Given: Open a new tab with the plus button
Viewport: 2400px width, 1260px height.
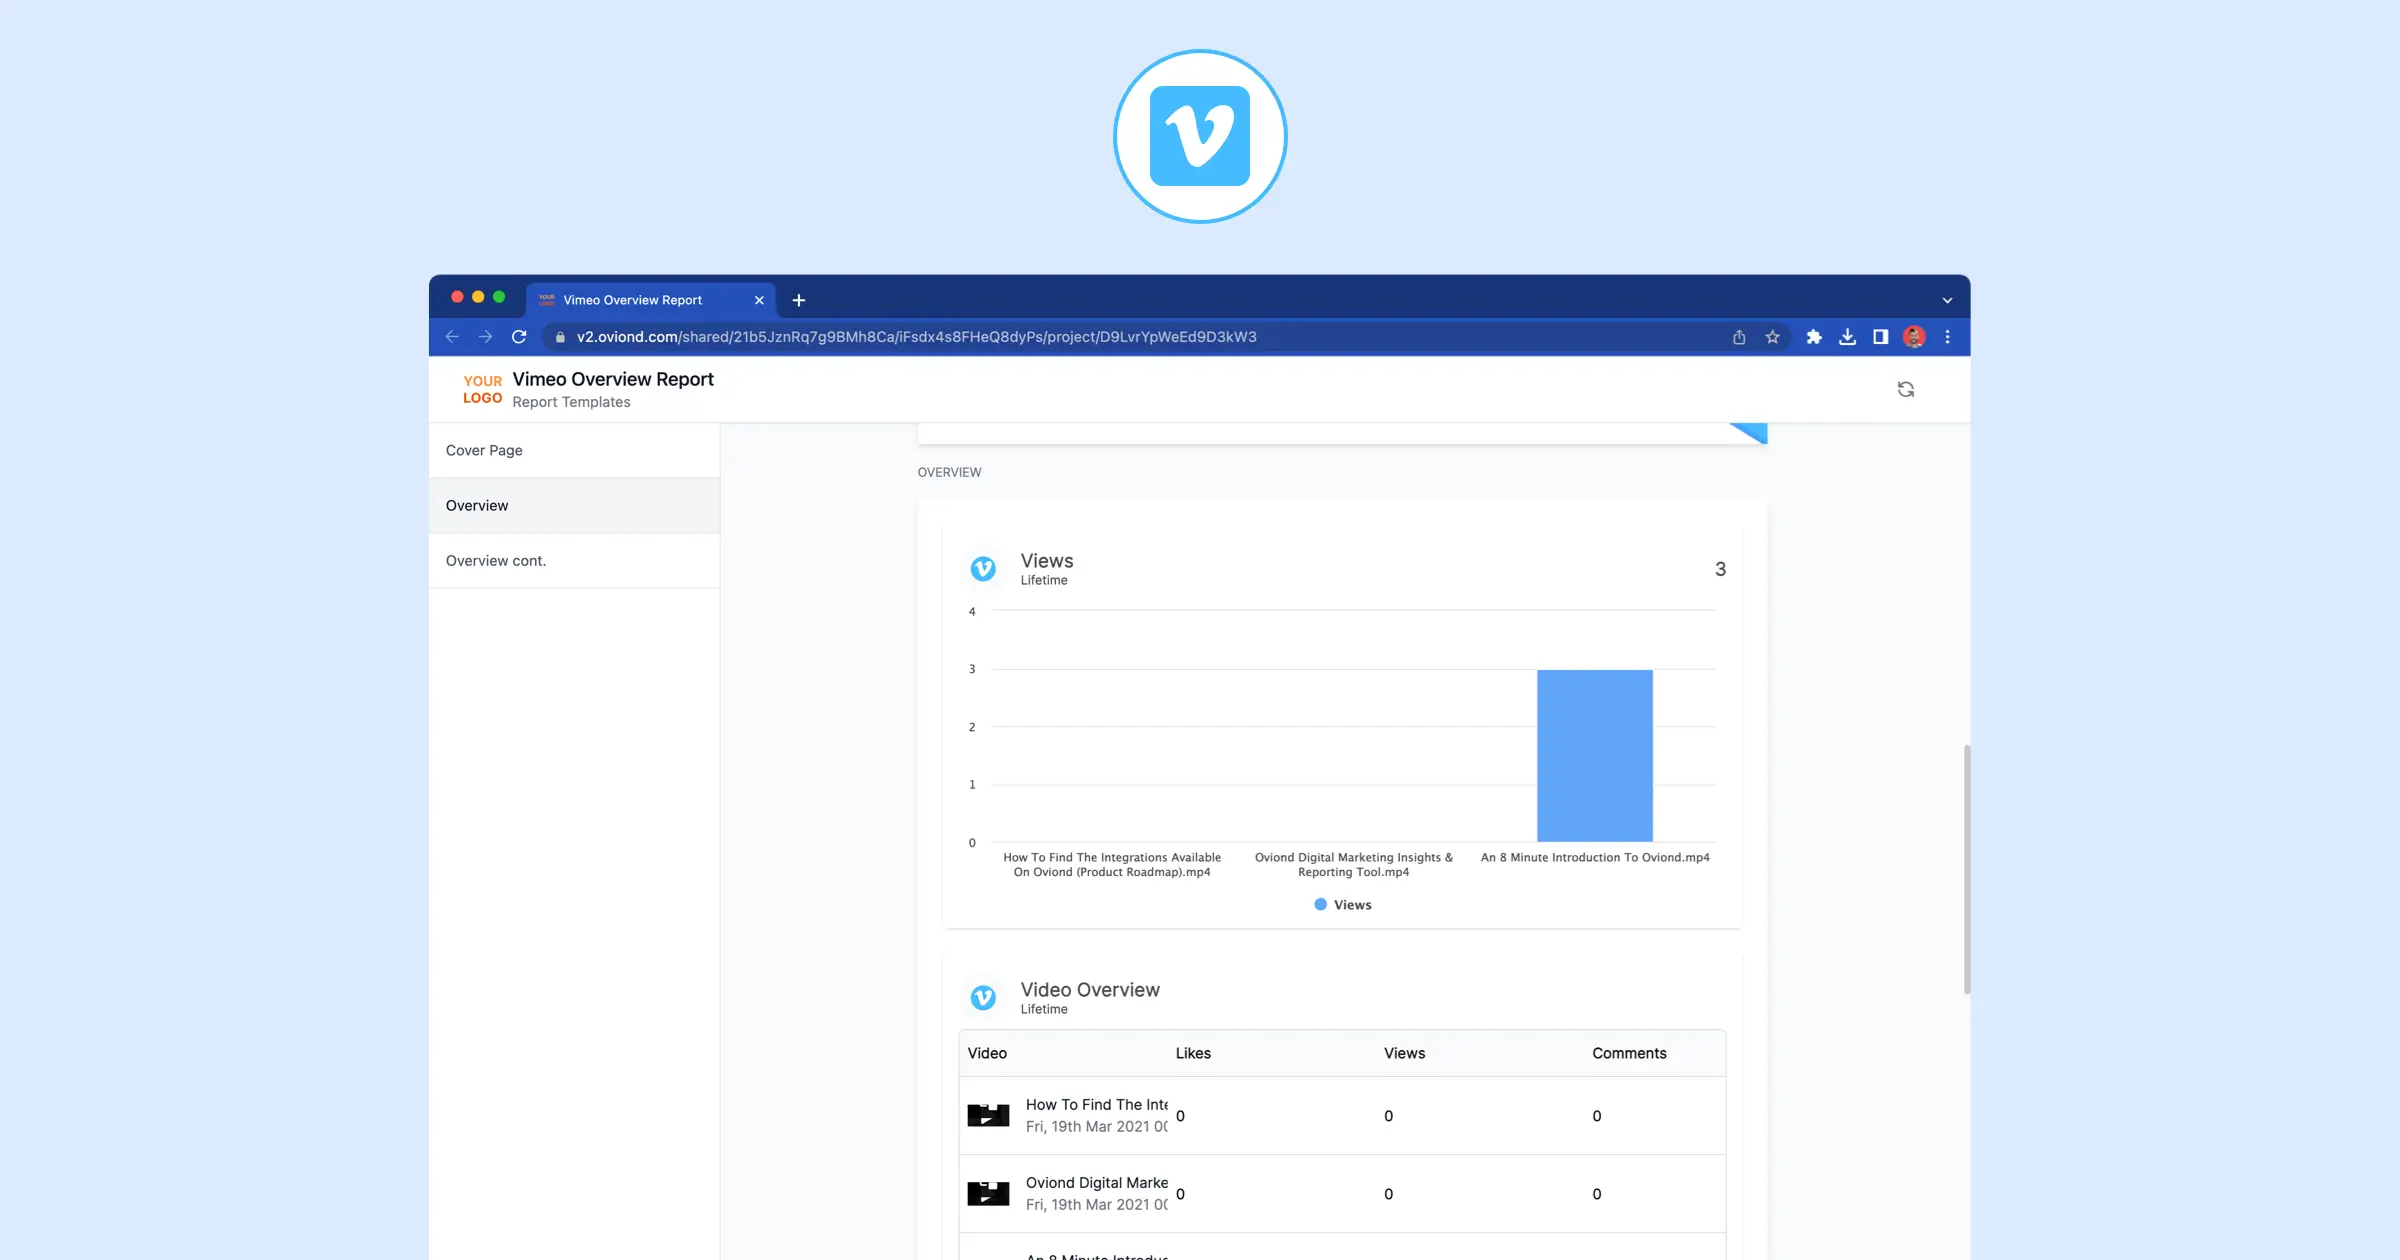Looking at the screenshot, I should pyautogui.click(x=798, y=300).
